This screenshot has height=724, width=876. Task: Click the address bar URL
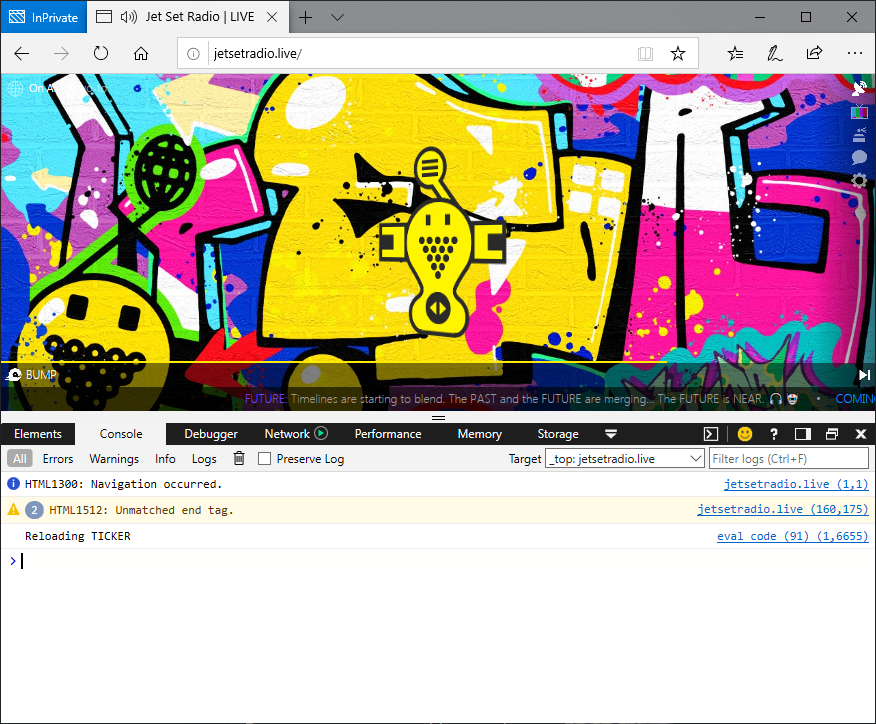click(258, 54)
